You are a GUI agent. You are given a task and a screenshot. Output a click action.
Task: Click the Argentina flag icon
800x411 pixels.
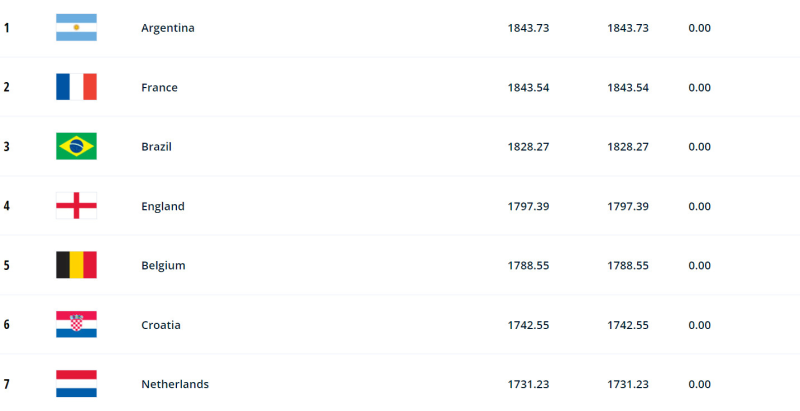tap(76, 28)
